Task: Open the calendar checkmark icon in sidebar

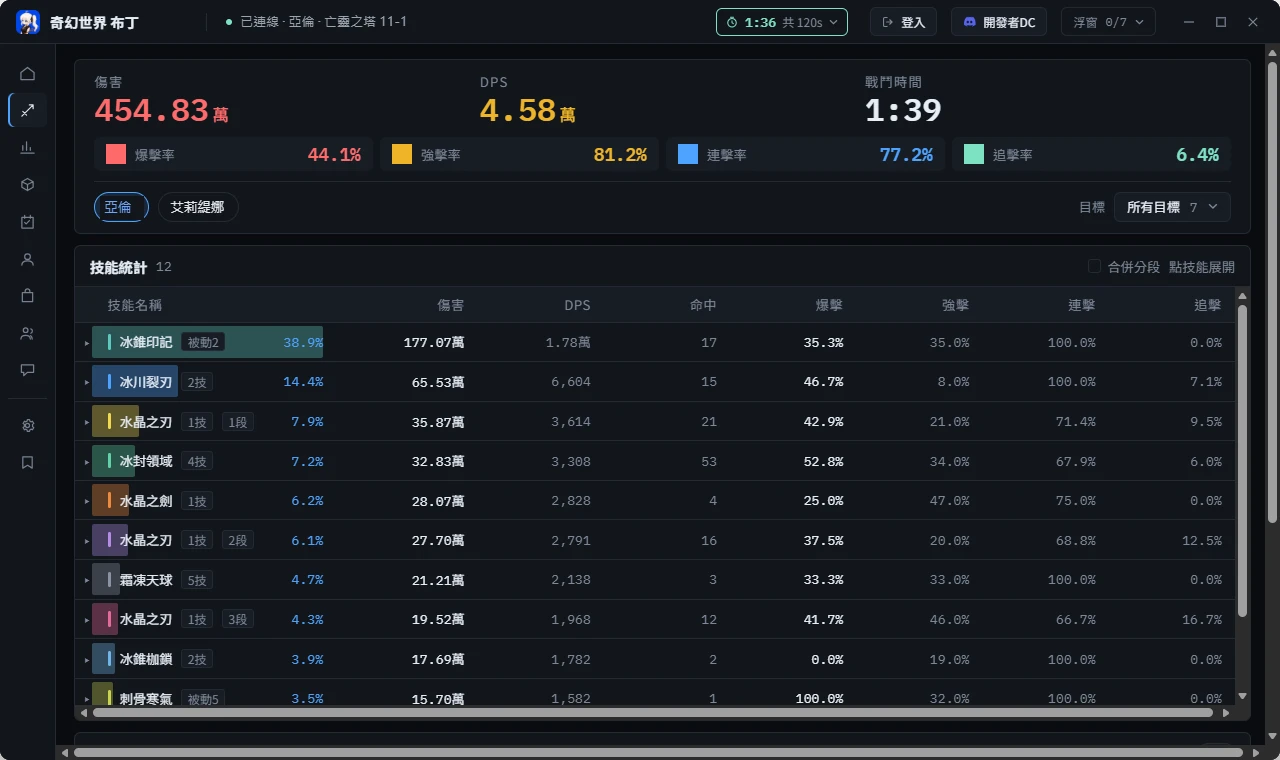Action: (x=28, y=222)
